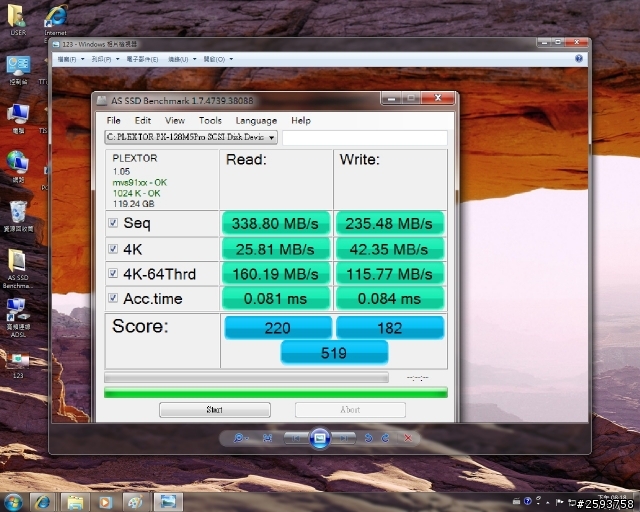The width and height of the screenshot is (640, 512).
Task: Open the Language menu in AS SSD Benchmark
Action: point(256,120)
